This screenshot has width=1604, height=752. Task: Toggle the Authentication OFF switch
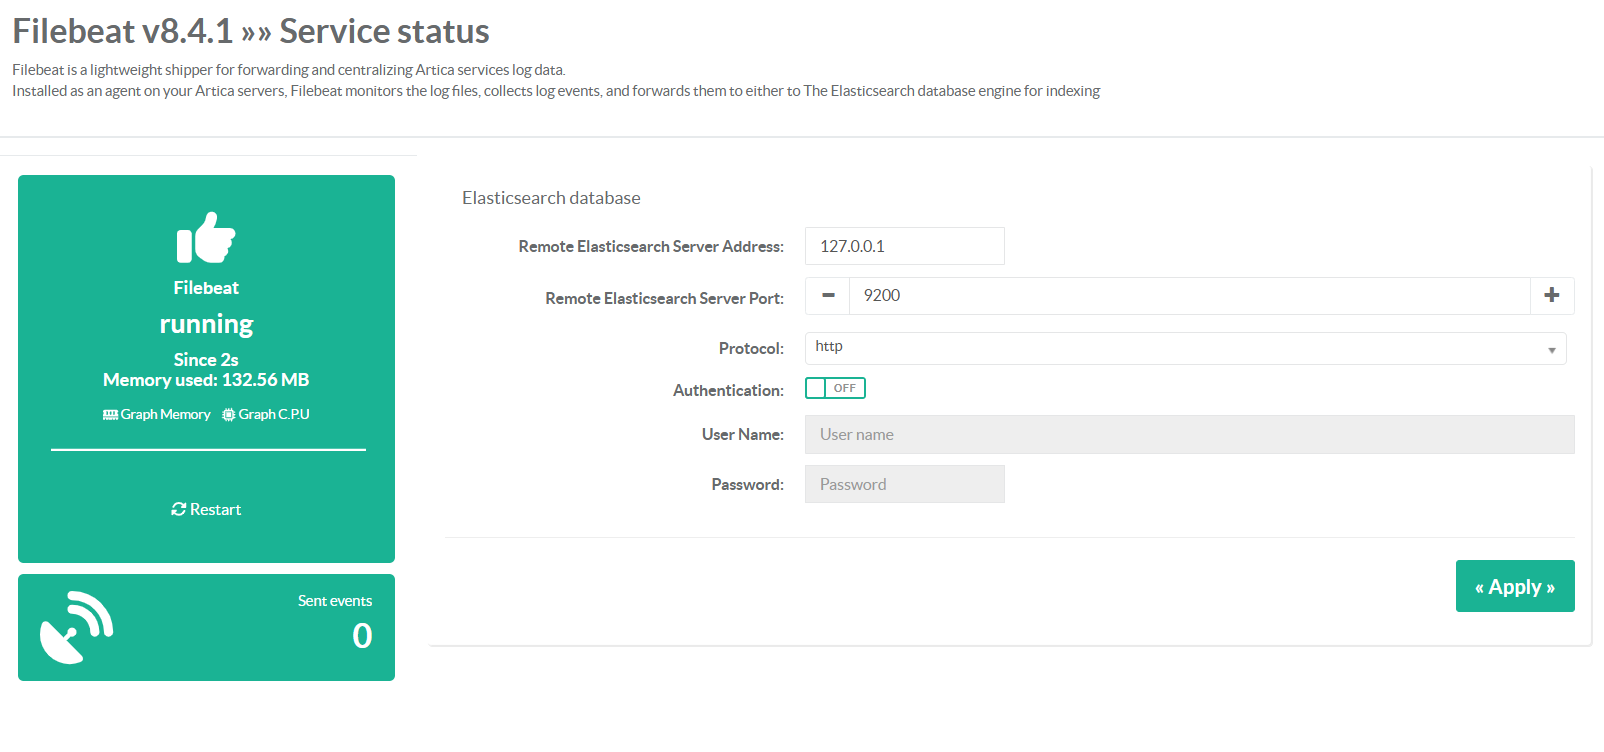click(835, 388)
